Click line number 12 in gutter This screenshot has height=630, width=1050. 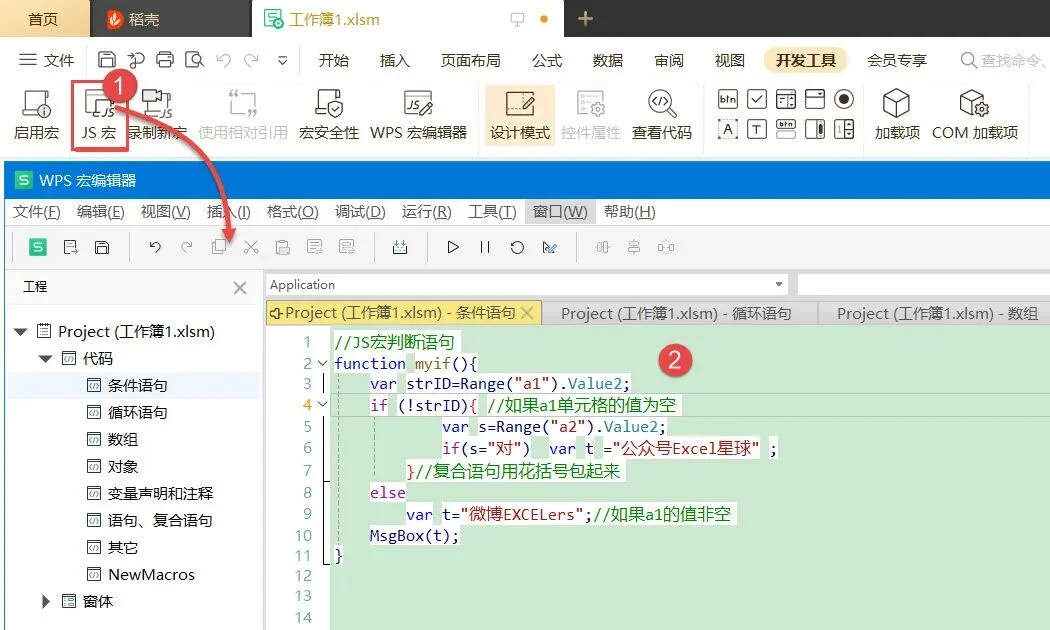[x=303, y=576]
